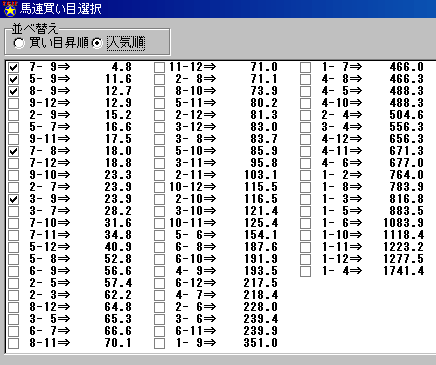Check the 10-11 bet checkbox

[159, 223]
